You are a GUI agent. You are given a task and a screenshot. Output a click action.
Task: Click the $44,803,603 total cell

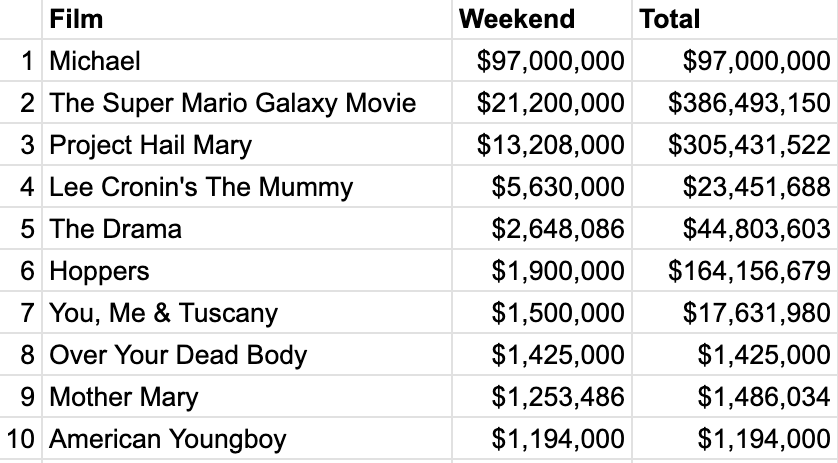tap(735, 229)
